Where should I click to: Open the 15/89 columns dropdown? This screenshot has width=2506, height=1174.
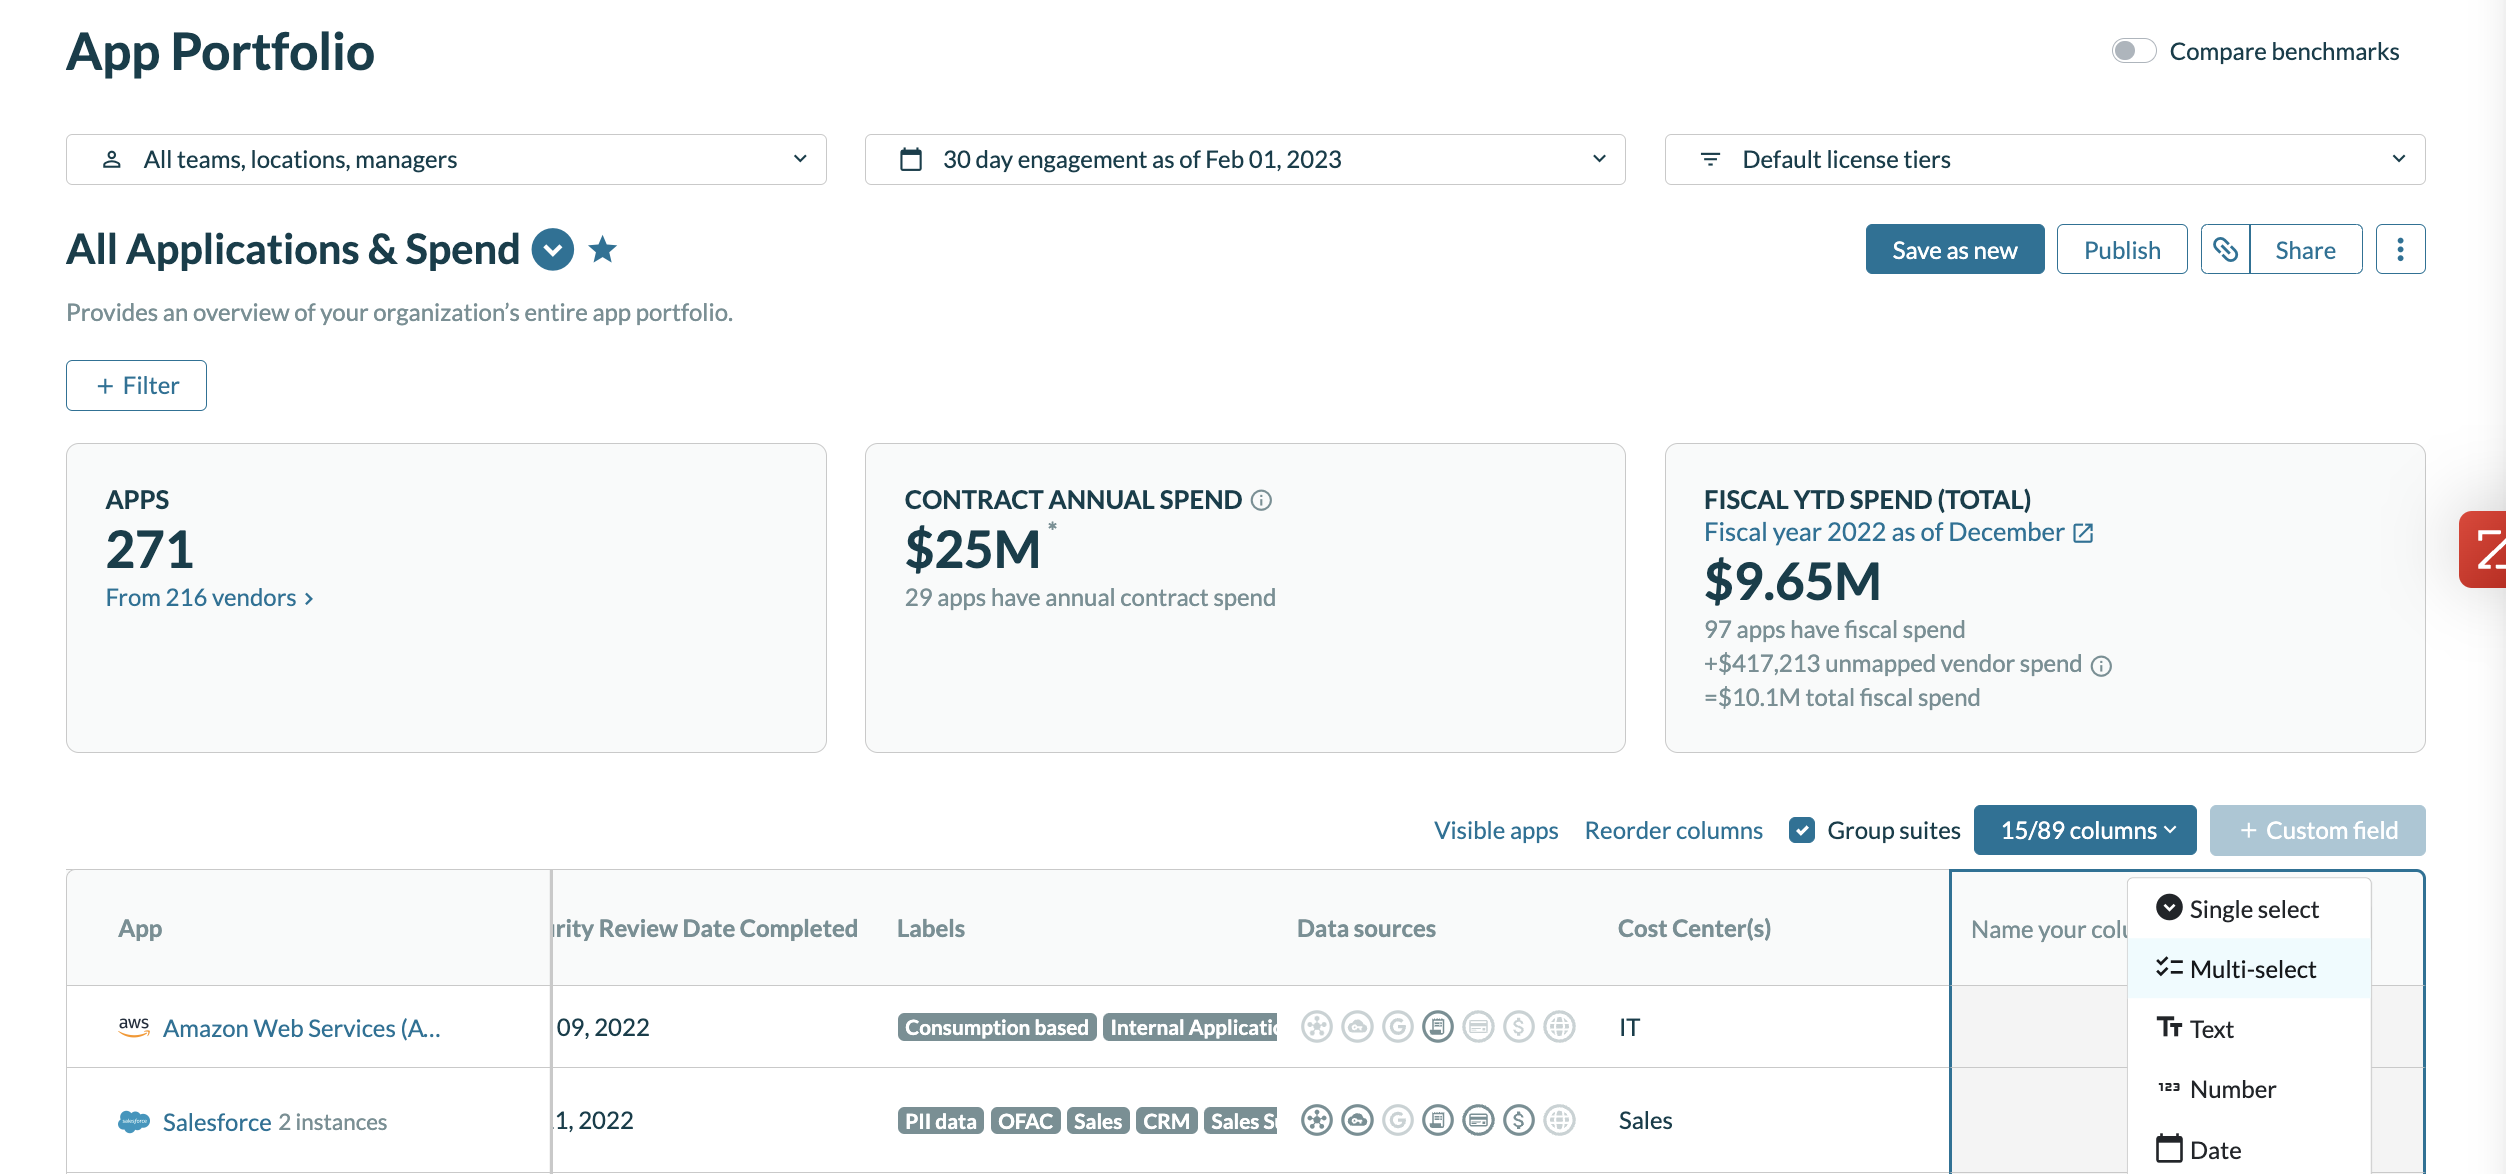[x=2084, y=830]
